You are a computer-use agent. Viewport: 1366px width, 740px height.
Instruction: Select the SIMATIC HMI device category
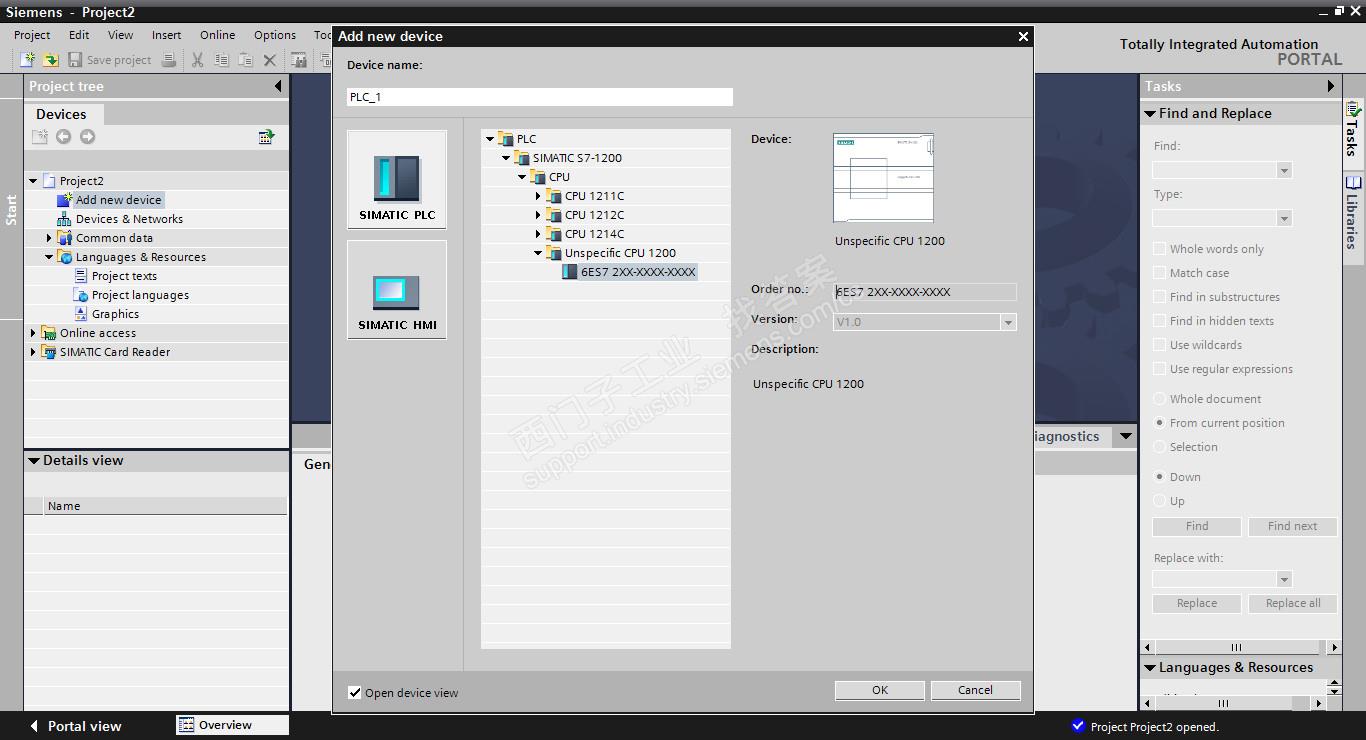click(x=397, y=290)
